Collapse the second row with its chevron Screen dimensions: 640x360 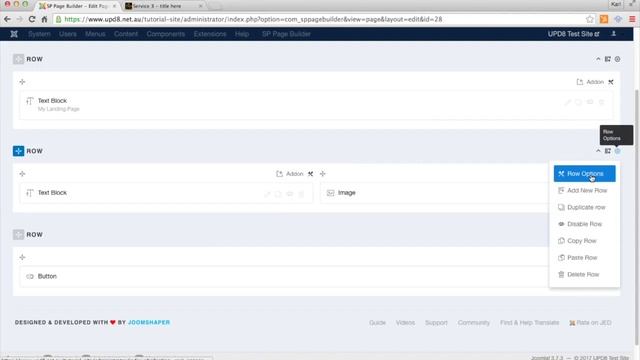(598, 151)
